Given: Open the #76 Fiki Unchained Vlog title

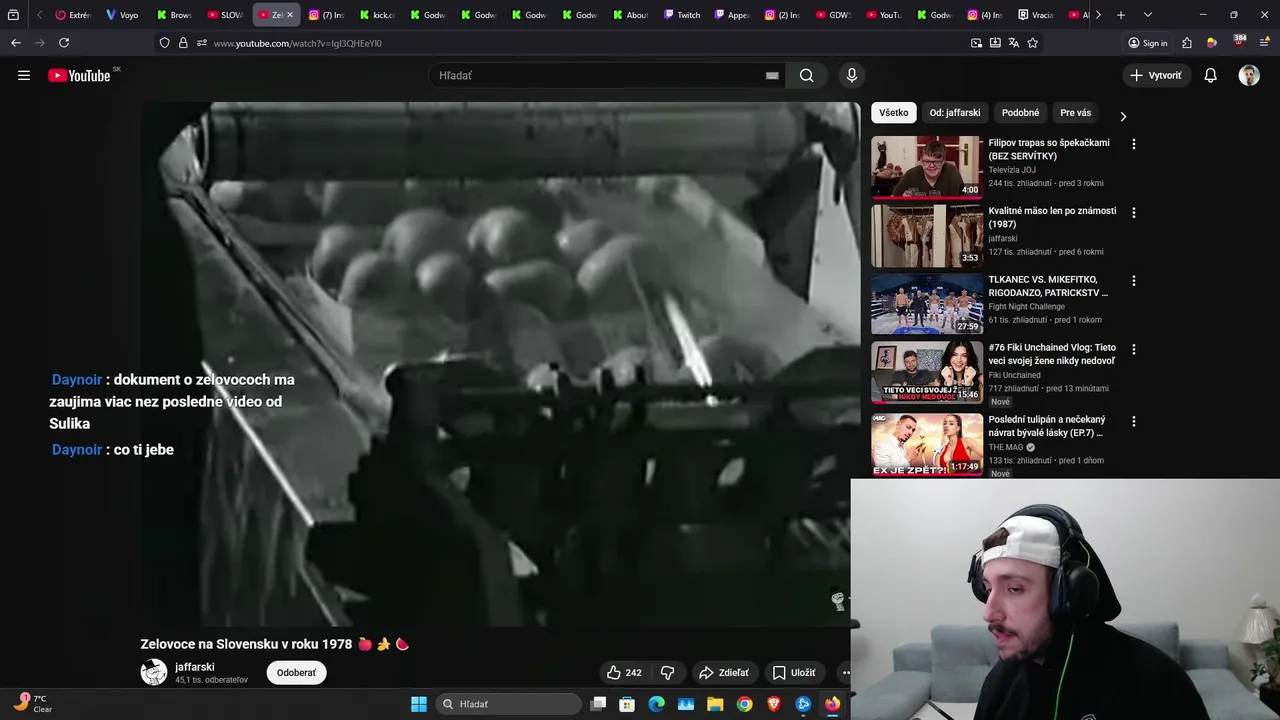Looking at the screenshot, I should pyautogui.click(x=1052, y=354).
